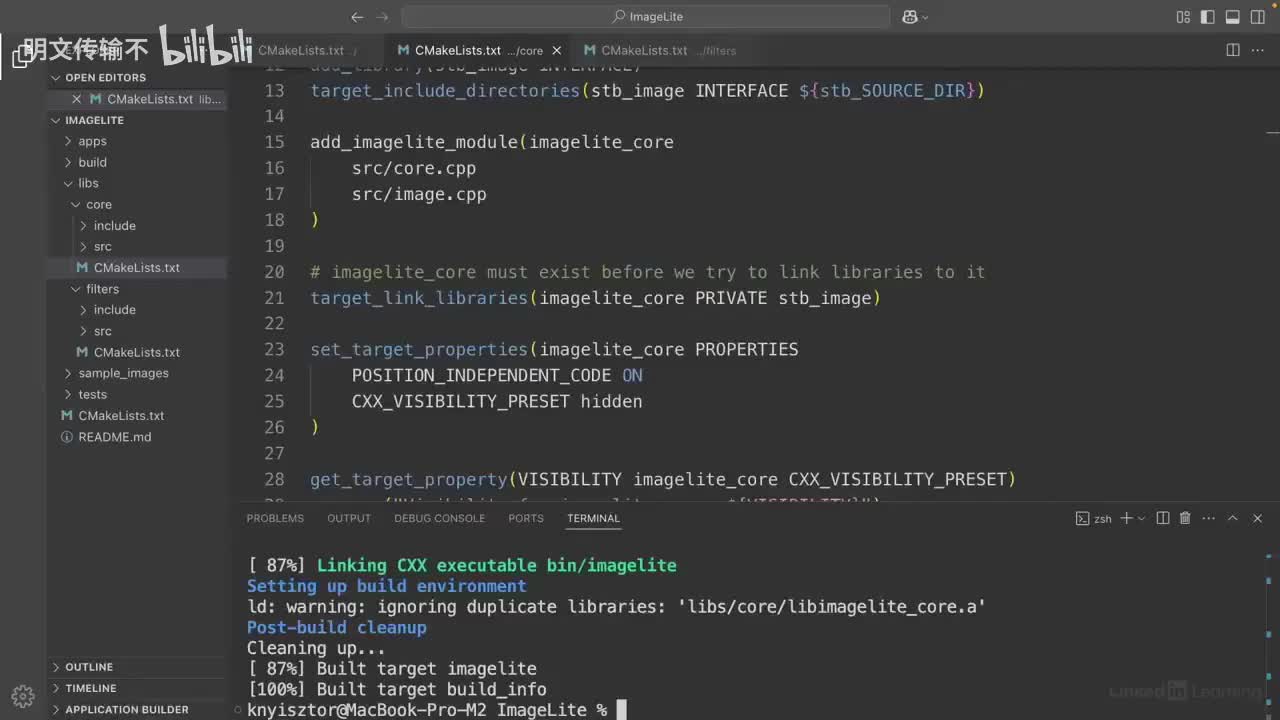The width and height of the screenshot is (1280, 720).
Task: Maximize the panel with the chevron-up
Action: click(x=1232, y=518)
